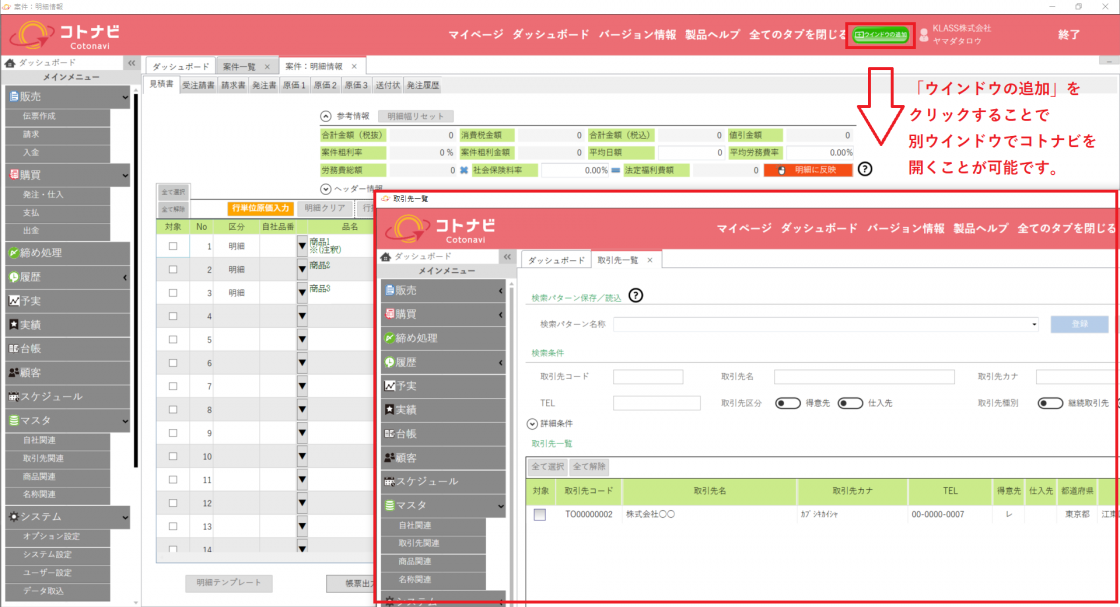
Task: Open dropdown arrow in 商品2 row
Action: click(302, 270)
